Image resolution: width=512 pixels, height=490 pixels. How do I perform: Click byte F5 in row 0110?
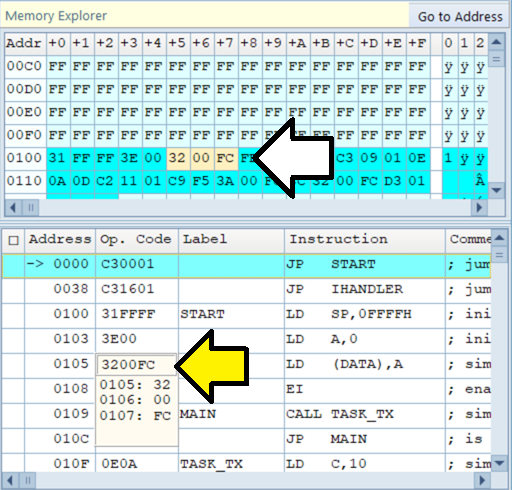coord(202,181)
